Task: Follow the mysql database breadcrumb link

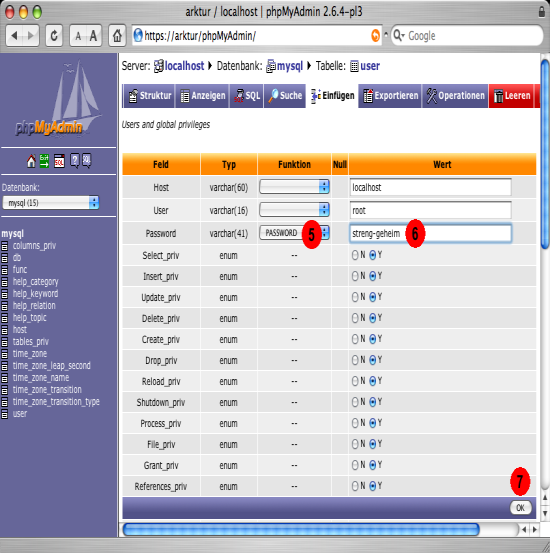Action: (290, 66)
